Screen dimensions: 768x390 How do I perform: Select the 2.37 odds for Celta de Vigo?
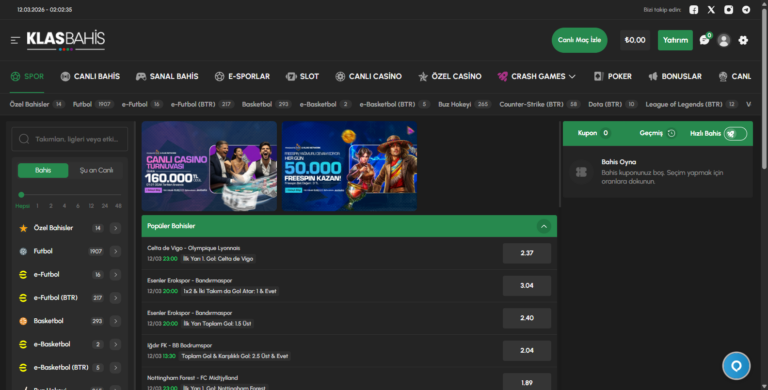[x=527, y=253]
